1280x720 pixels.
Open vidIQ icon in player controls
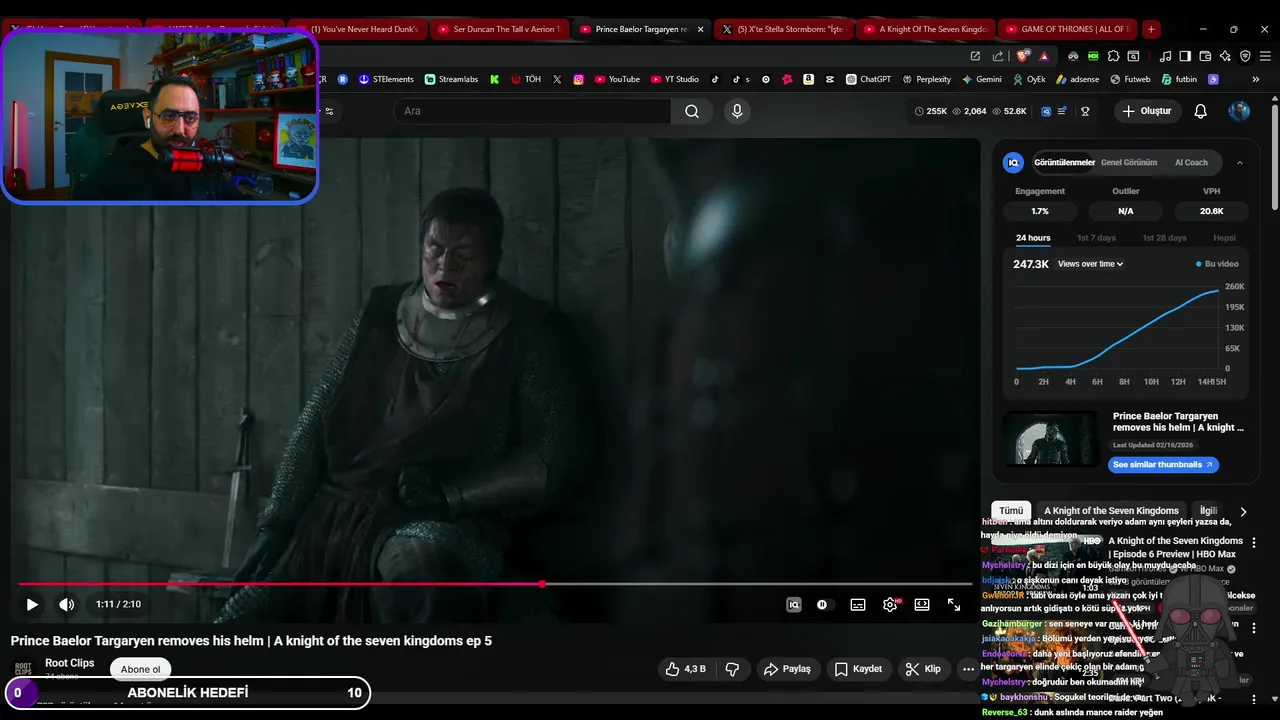coord(793,604)
